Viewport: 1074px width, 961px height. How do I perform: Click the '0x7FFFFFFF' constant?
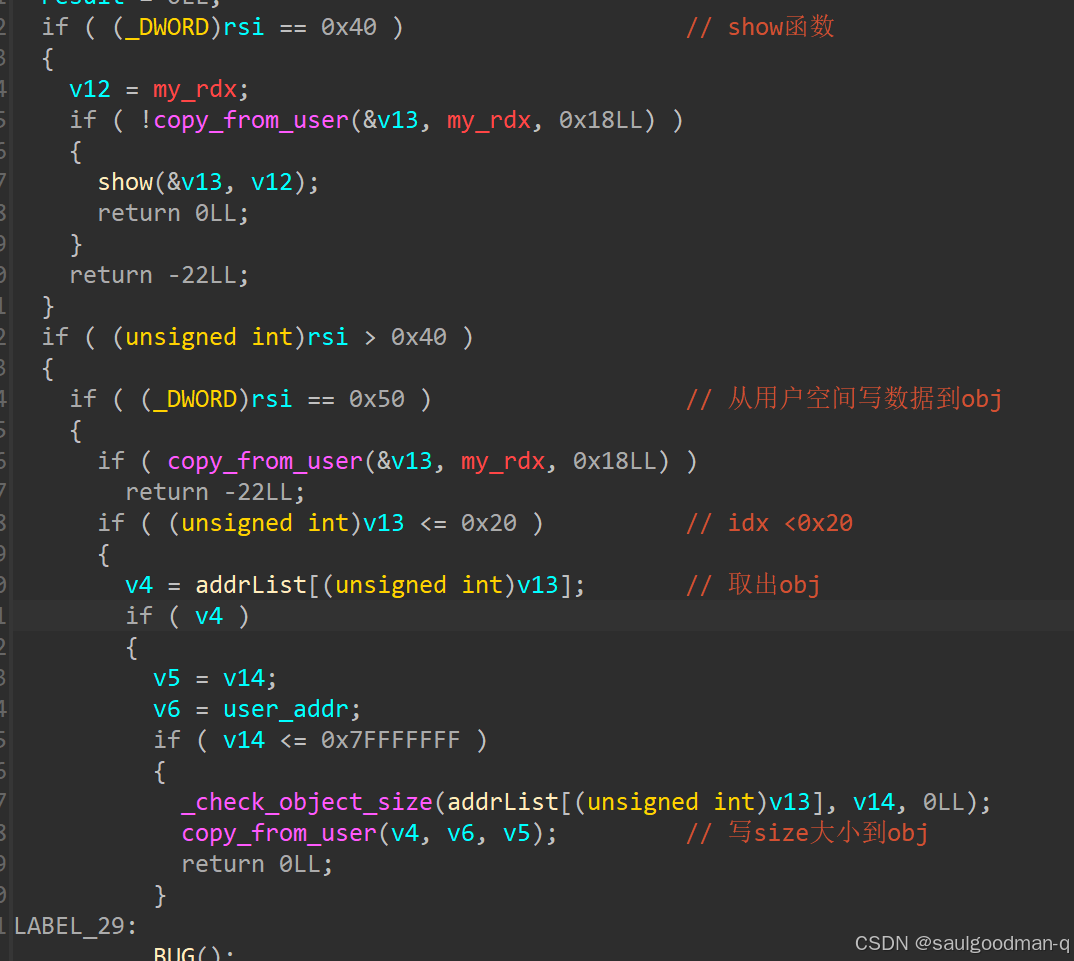point(390,740)
